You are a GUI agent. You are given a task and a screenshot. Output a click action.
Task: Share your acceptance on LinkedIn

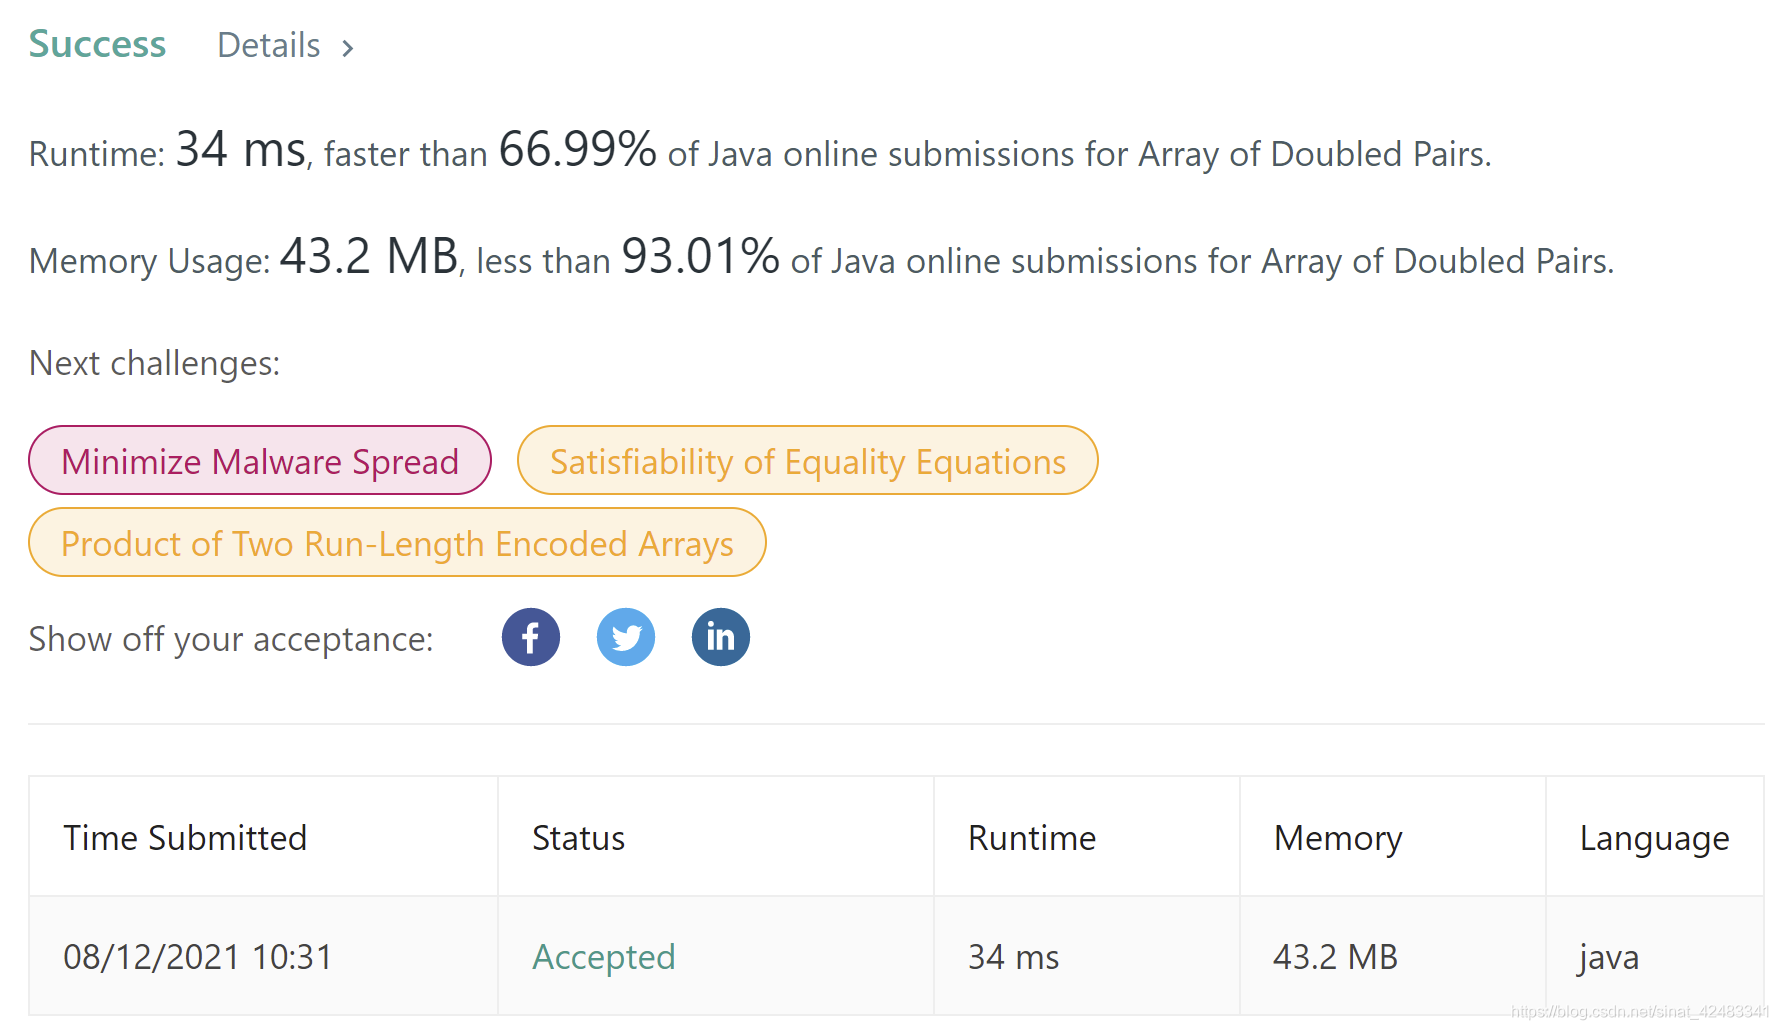[x=720, y=637]
